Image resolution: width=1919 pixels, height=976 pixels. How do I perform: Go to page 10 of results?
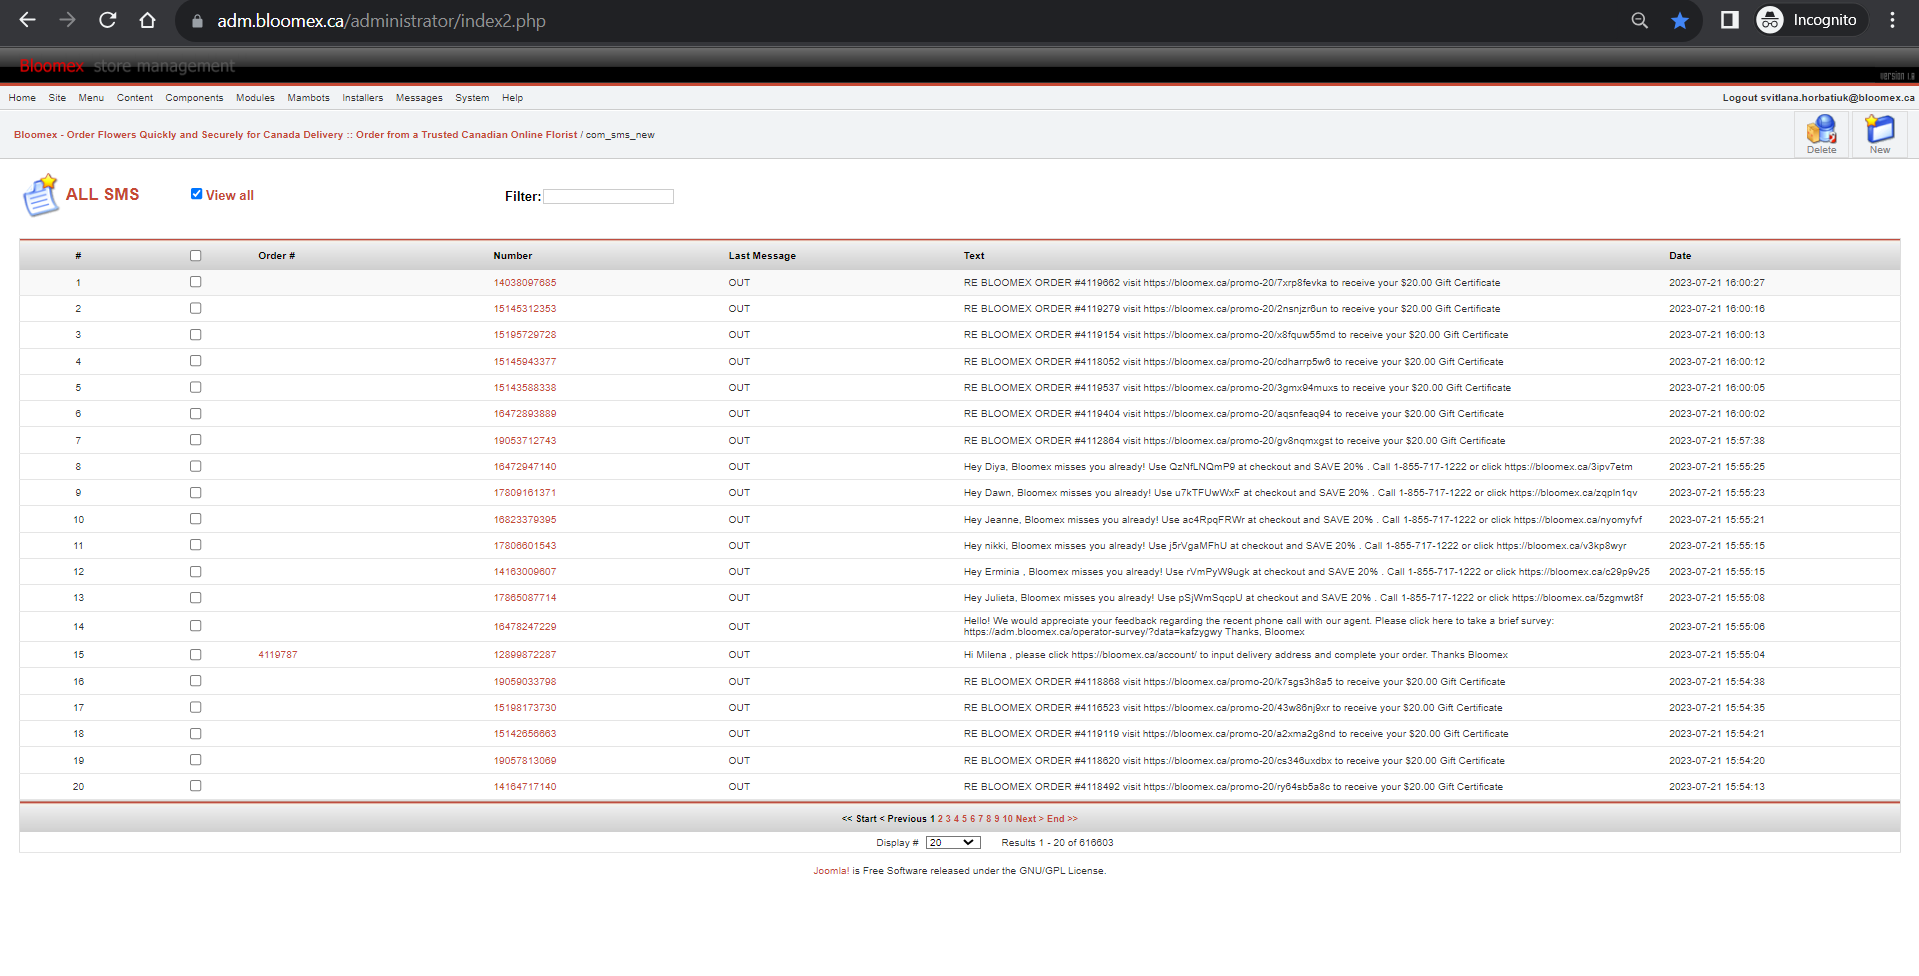tap(1008, 819)
